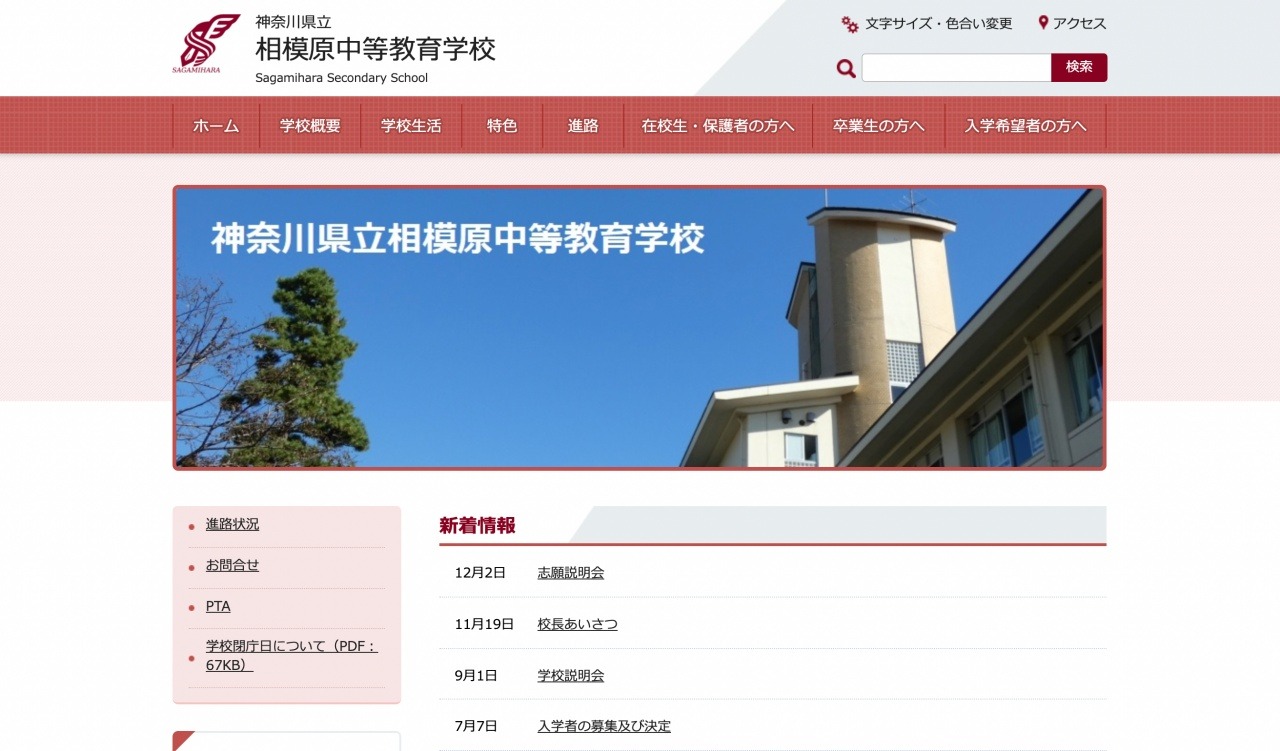Open PTA sidebar link
1280x751 pixels.
[x=218, y=606]
